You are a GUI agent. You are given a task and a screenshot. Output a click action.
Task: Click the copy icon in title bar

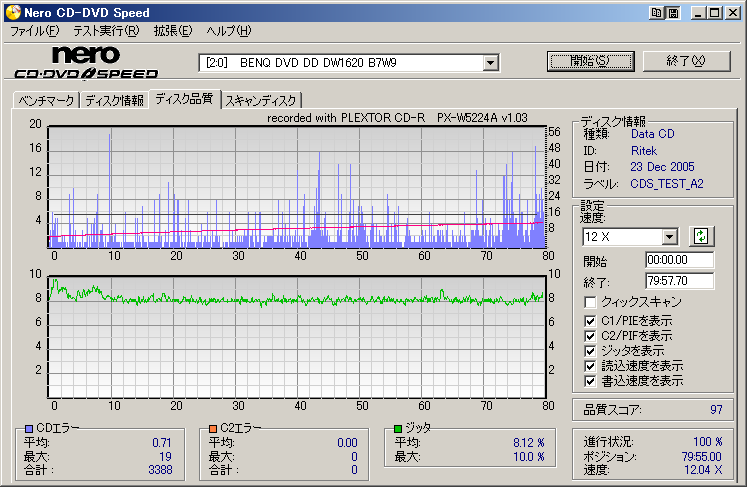657,12
